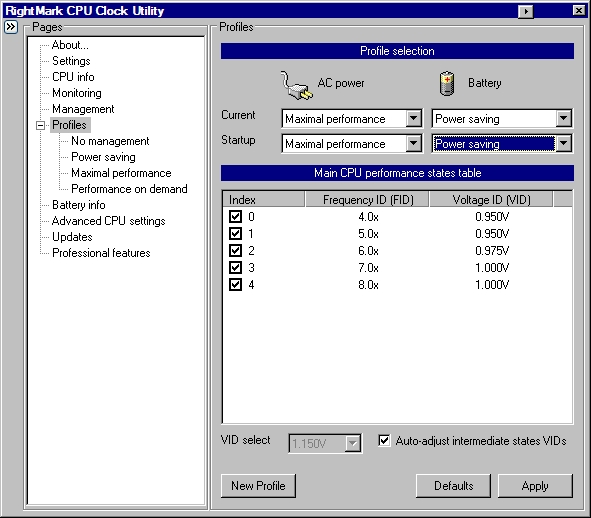
Task: Click the title bar arrow button
Action: click(526, 11)
